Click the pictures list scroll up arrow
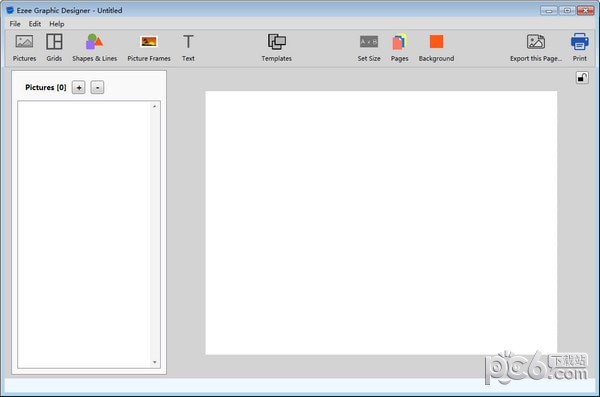This screenshot has width=600, height=397. [155, 106]
